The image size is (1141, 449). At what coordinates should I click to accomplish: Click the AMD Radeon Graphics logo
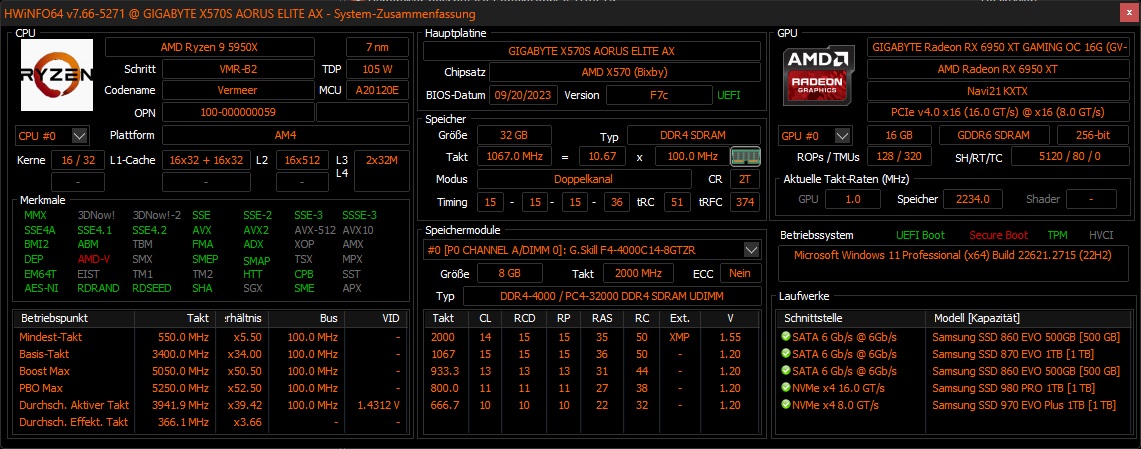(x=817, y=75)
